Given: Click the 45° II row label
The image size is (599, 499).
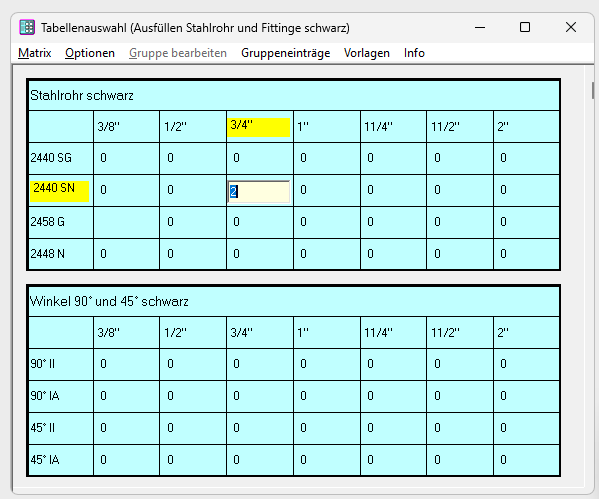Looking at the screenshot, I should pos(61,428).
